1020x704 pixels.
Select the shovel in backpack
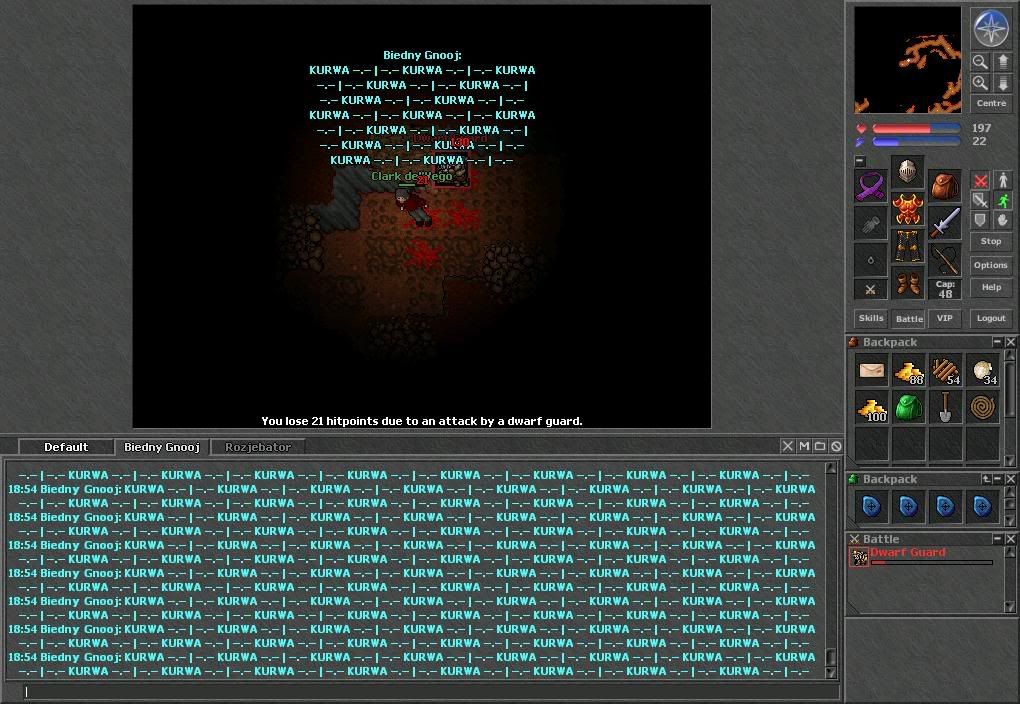tap(945, 408)
